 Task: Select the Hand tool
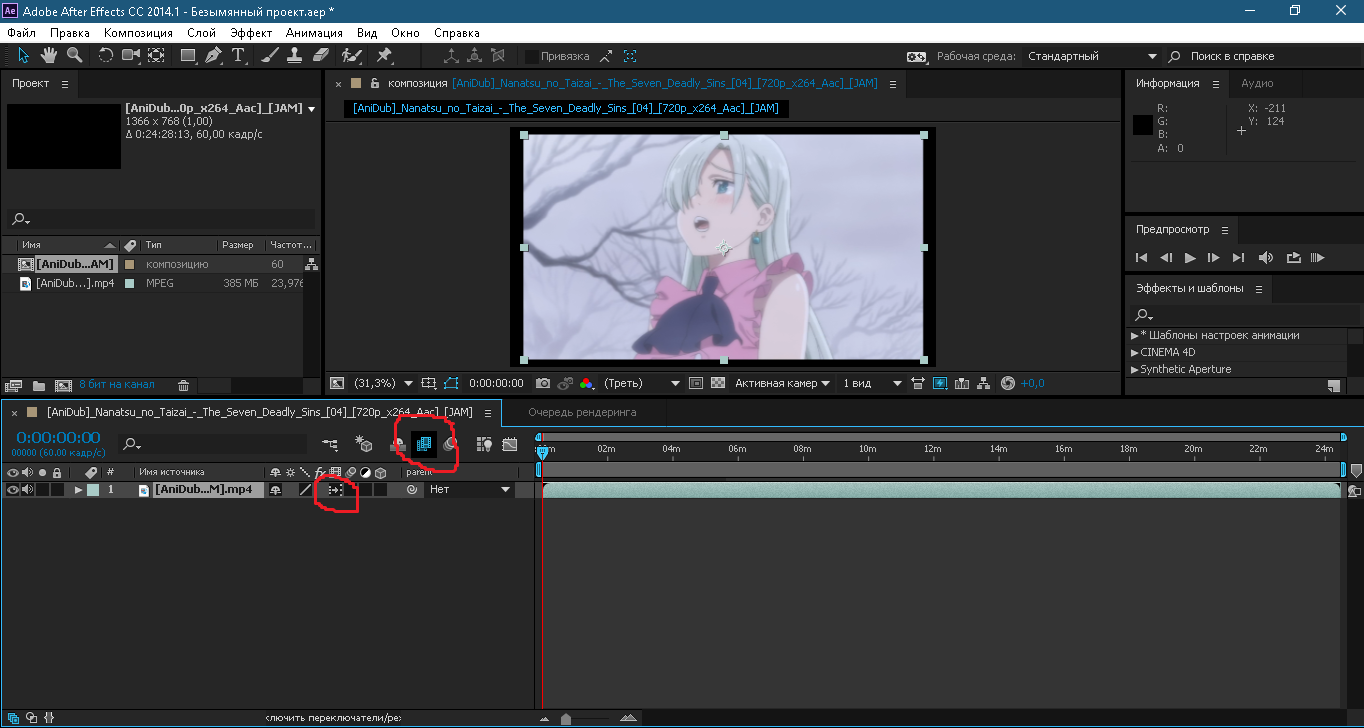click(x=48, y=56)
